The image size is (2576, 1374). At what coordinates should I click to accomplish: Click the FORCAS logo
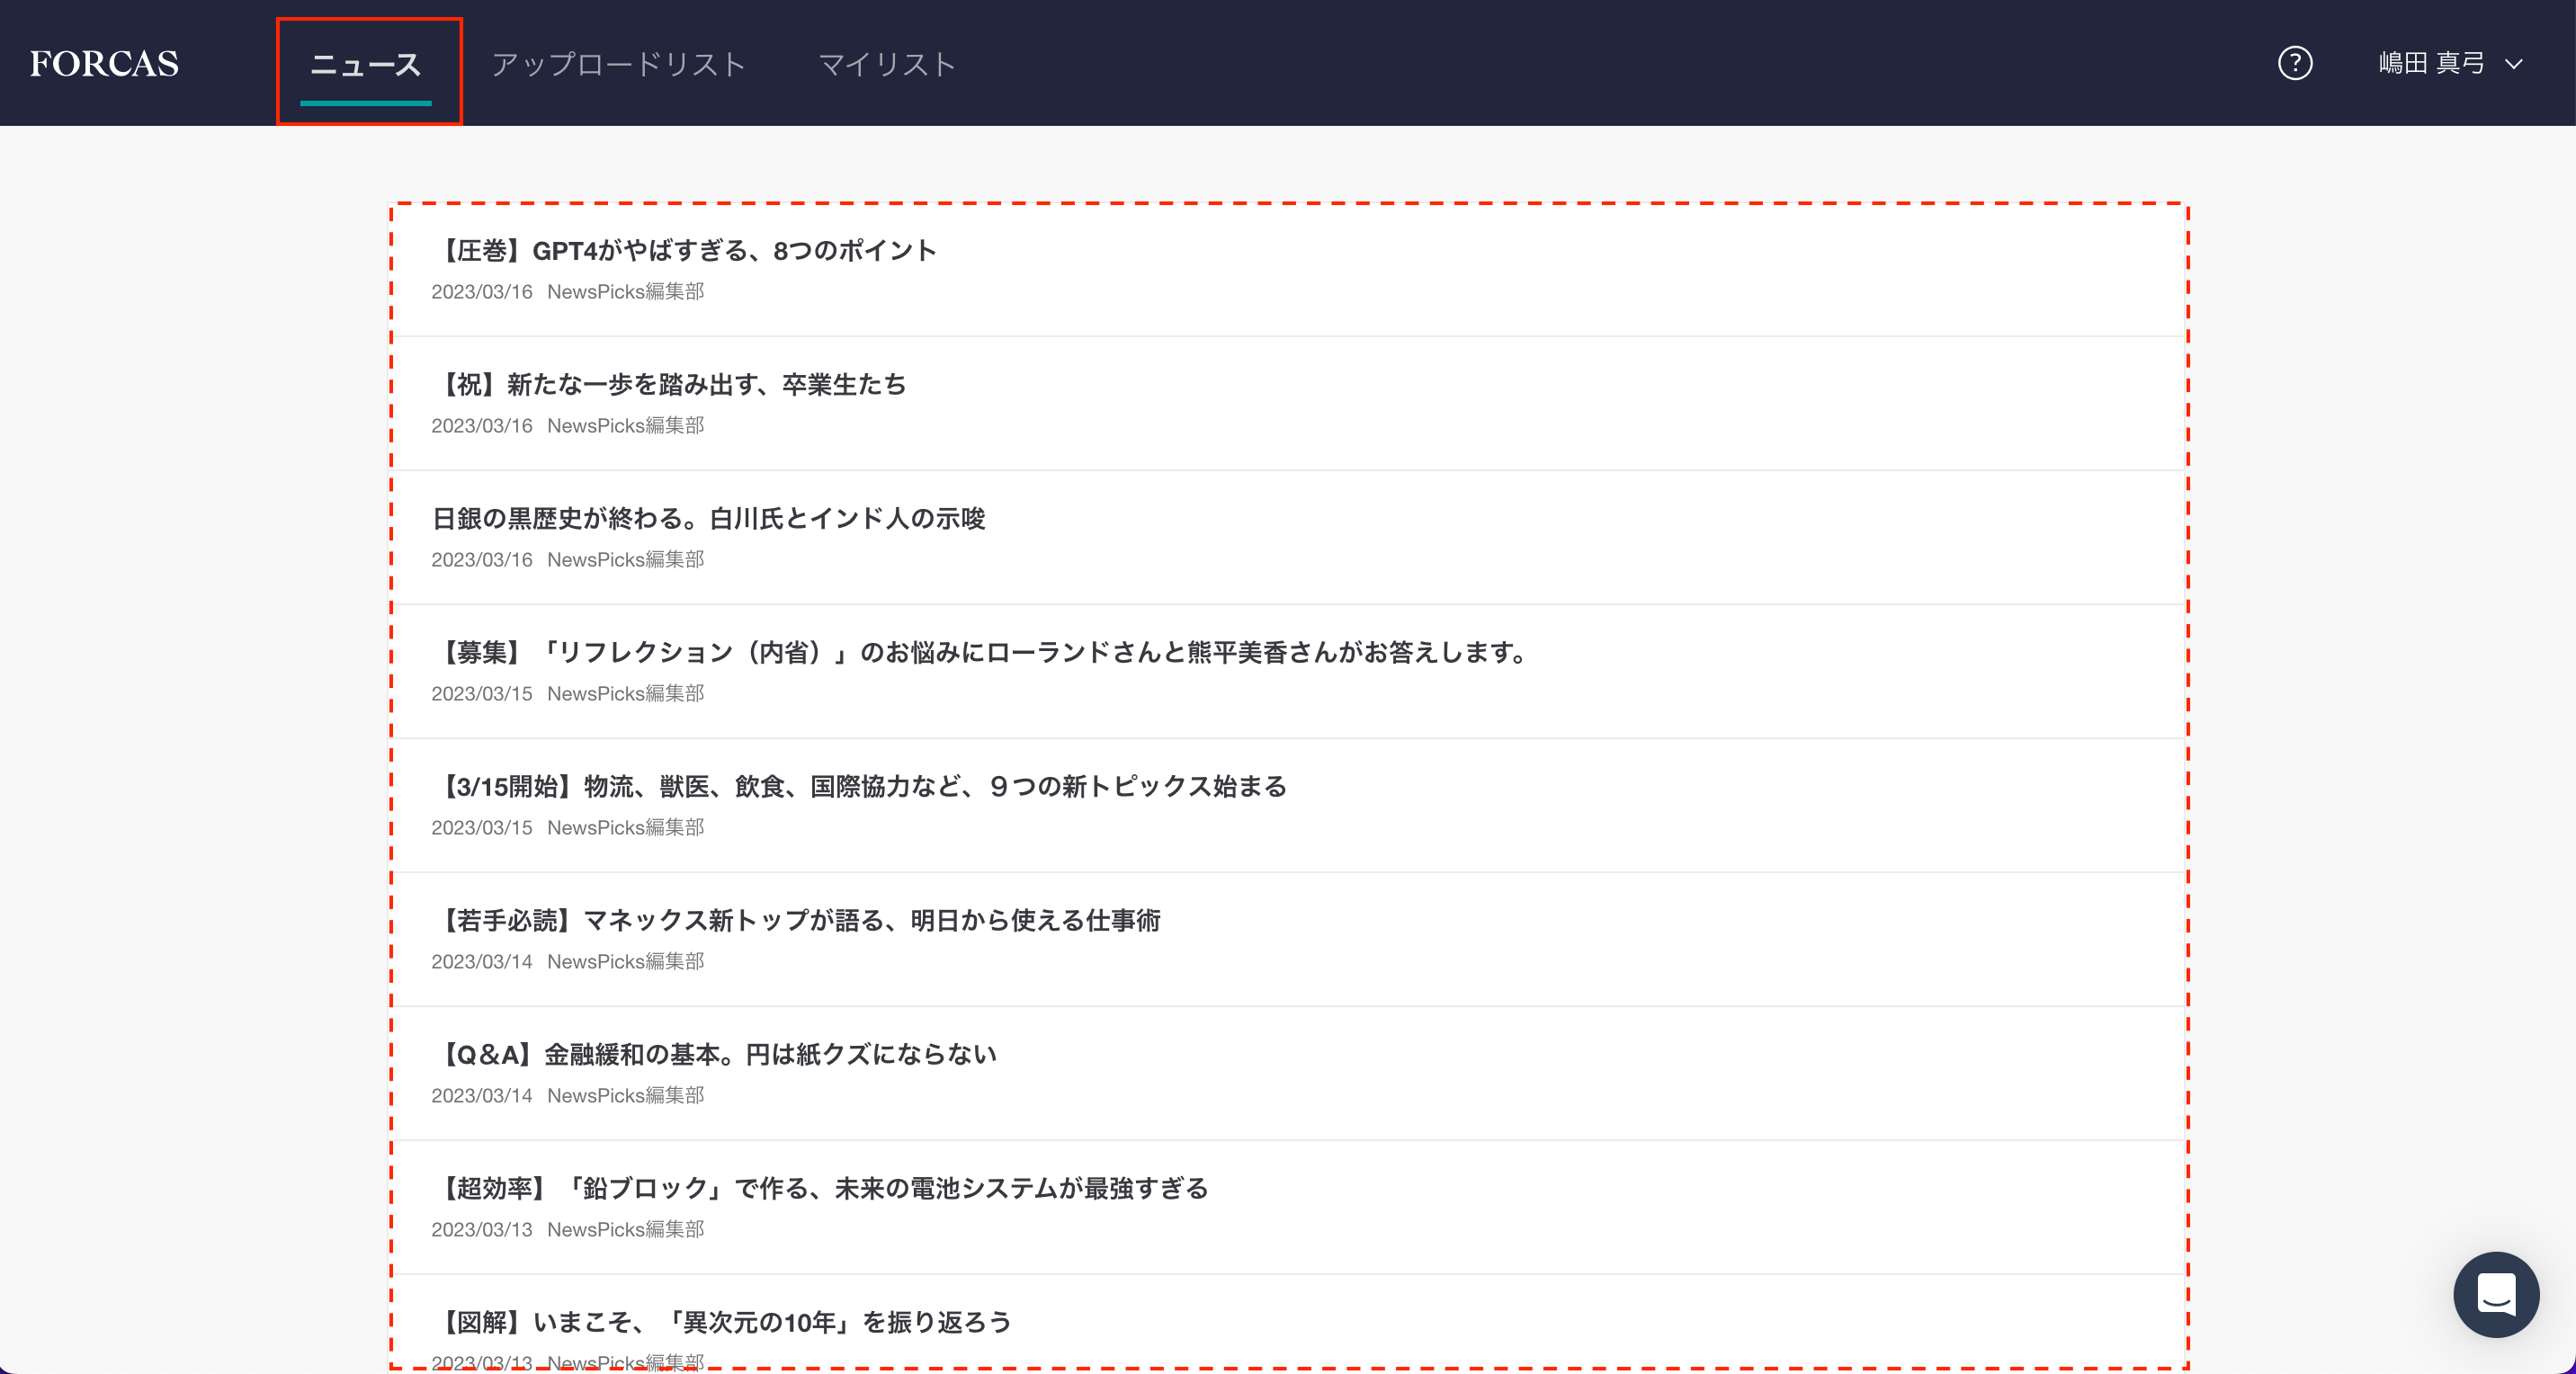[104, 62]
